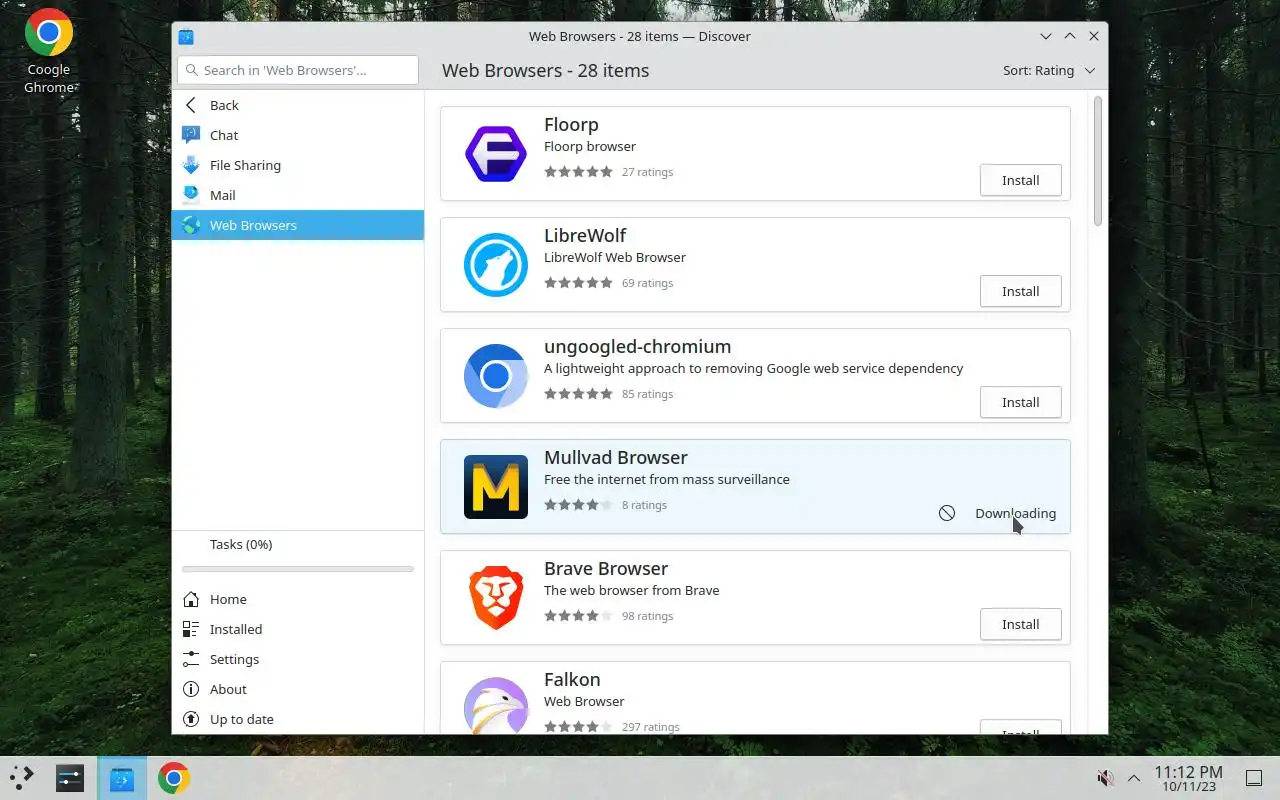Go Back in the sidebar

point(298,105)
